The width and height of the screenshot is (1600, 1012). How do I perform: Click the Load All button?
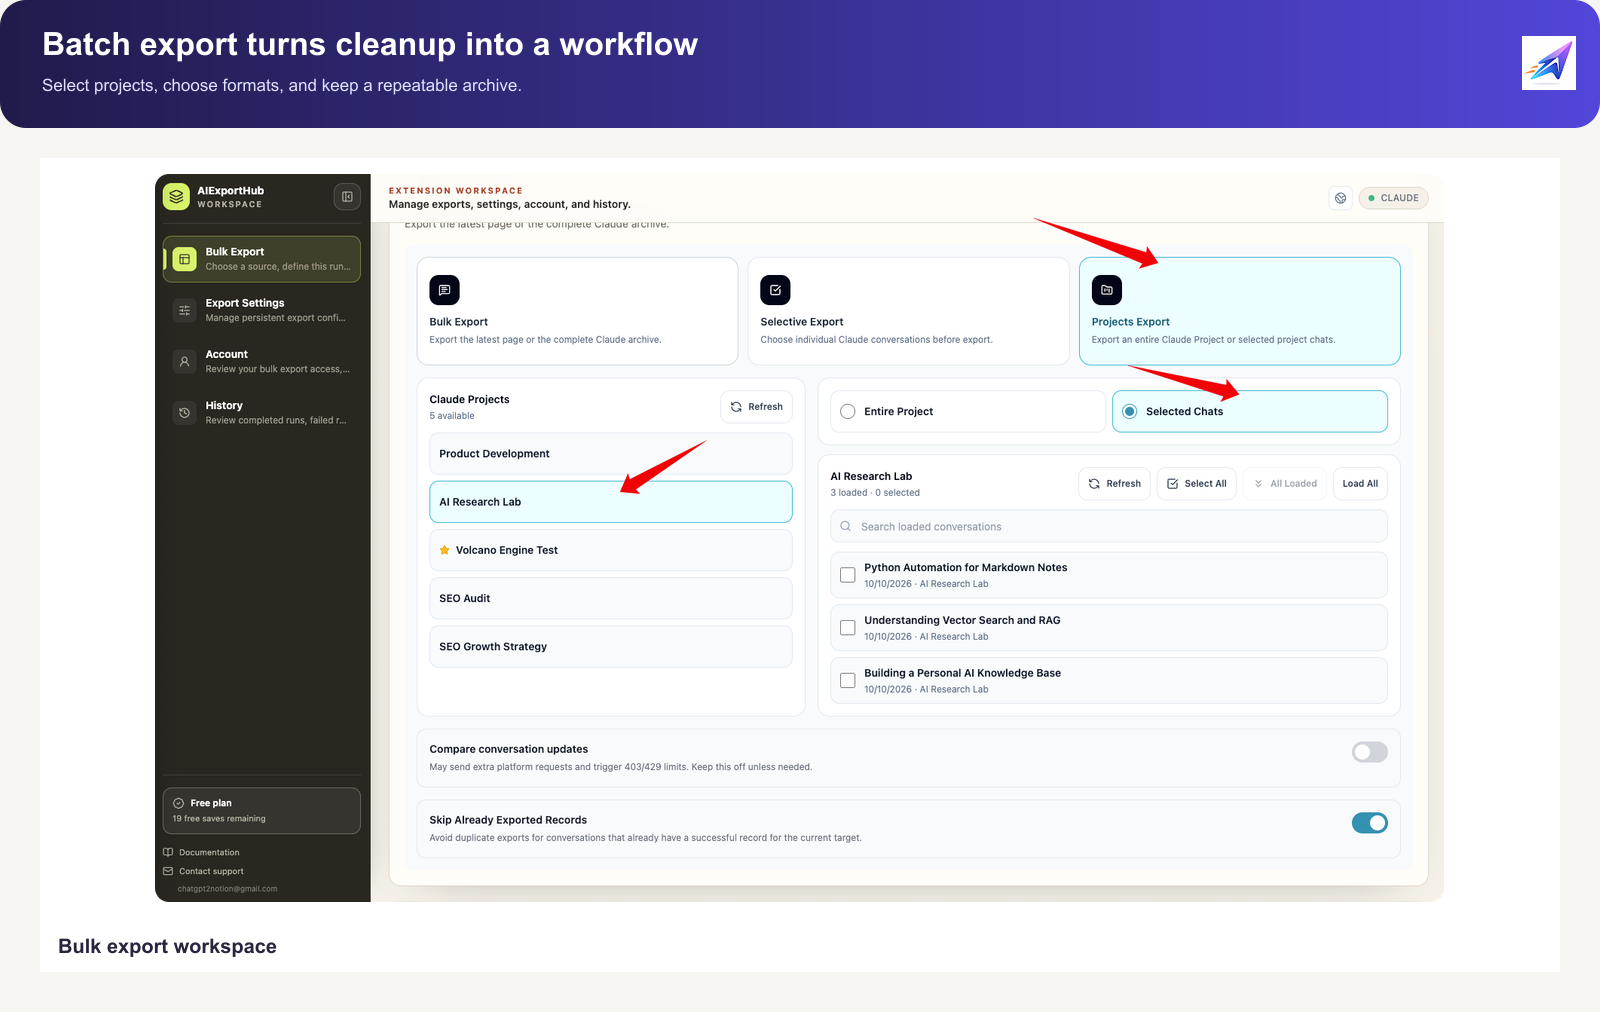[x=1360, y=483]
